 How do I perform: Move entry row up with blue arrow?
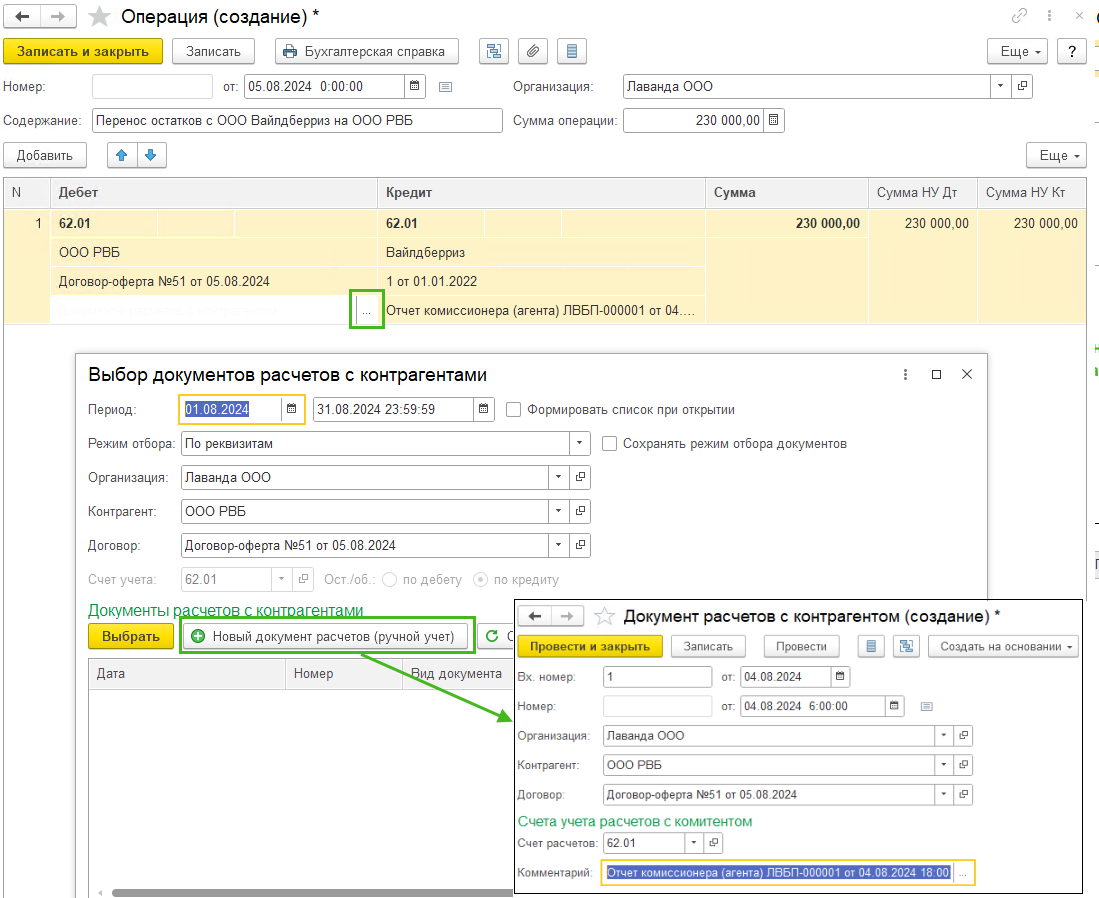point(122,156)
